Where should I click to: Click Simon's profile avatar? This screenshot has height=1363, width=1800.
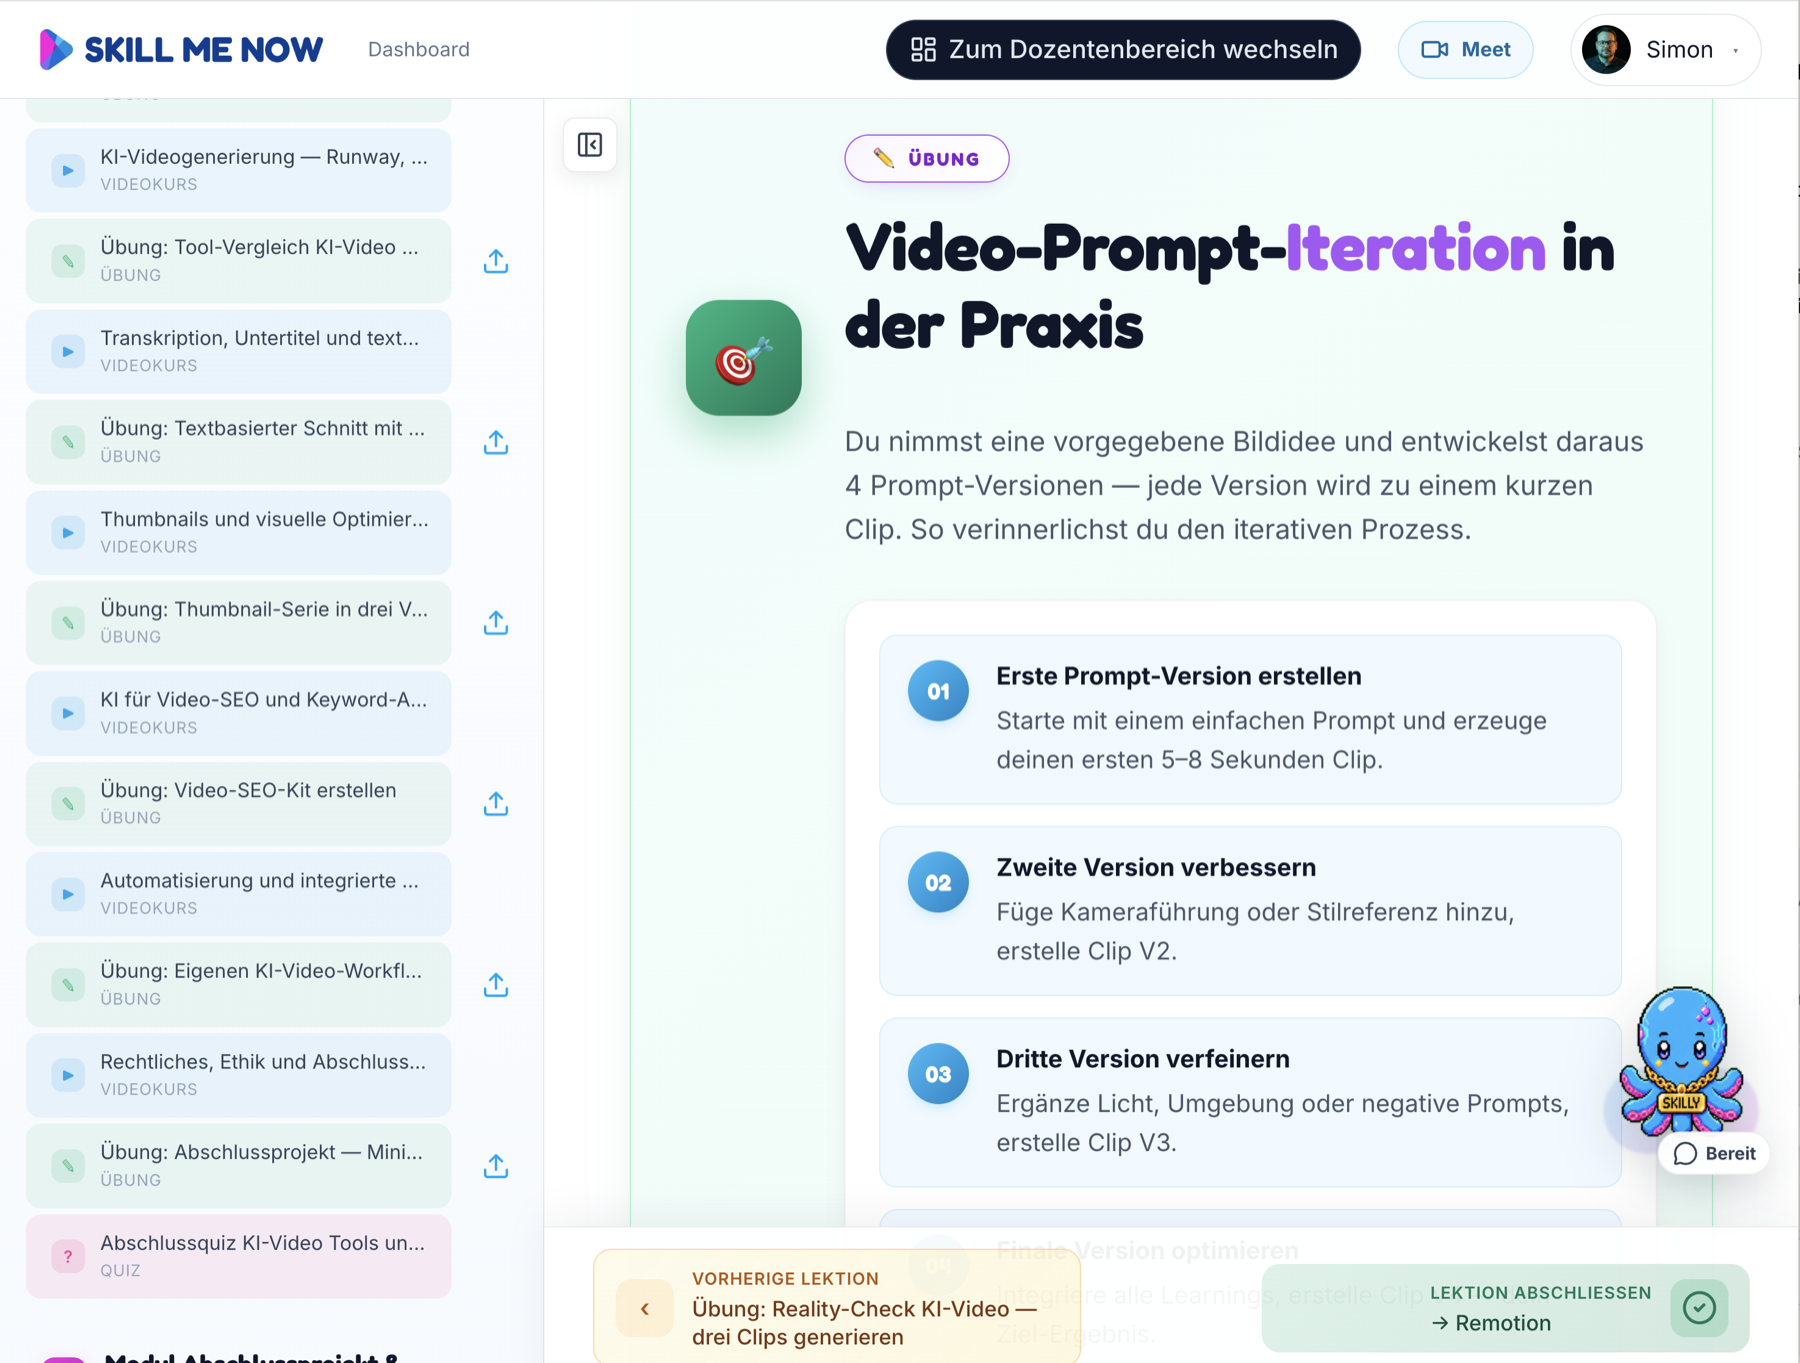click(x=1606, y=49)
